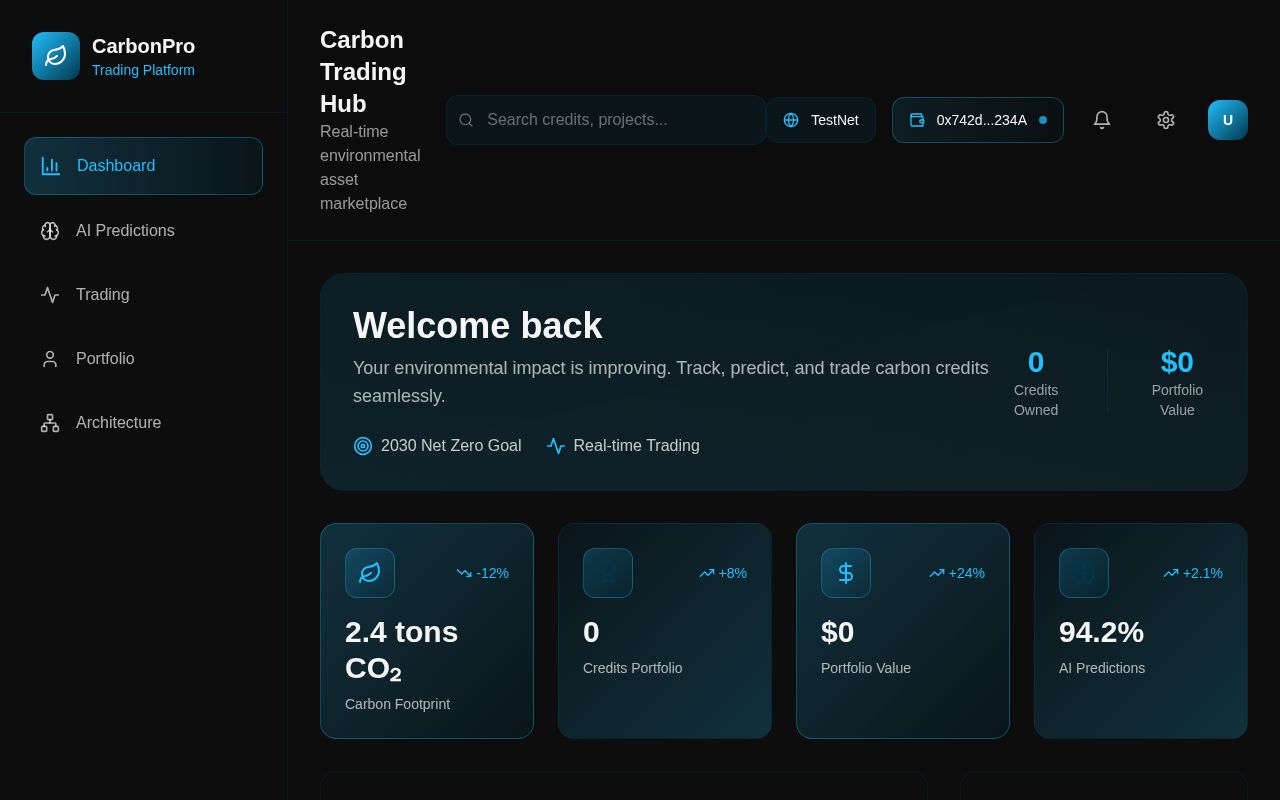The width and height of the screenshot is (1280, 800).
Task: Click the welcome banner Portfolio Value label
Action: 1177,400
